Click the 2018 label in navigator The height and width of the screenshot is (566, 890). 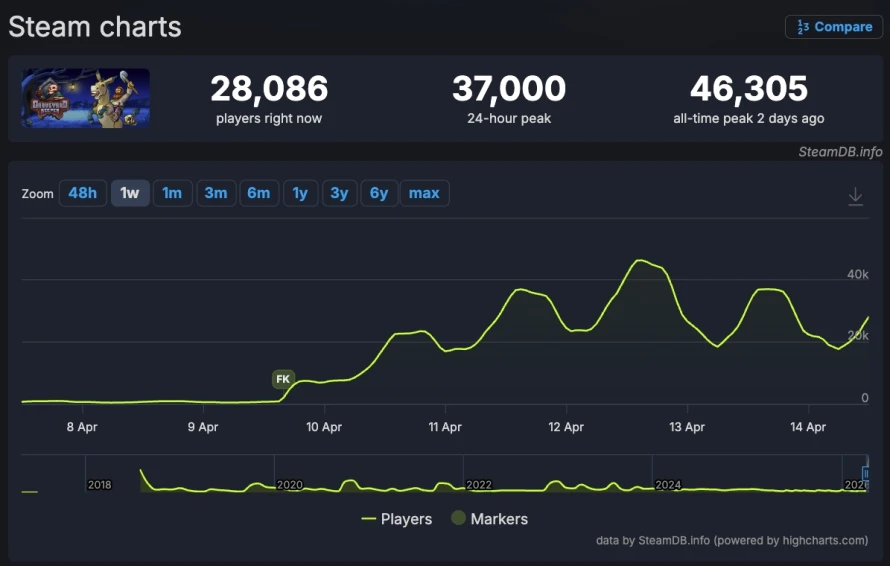click(x=99, y=485)
